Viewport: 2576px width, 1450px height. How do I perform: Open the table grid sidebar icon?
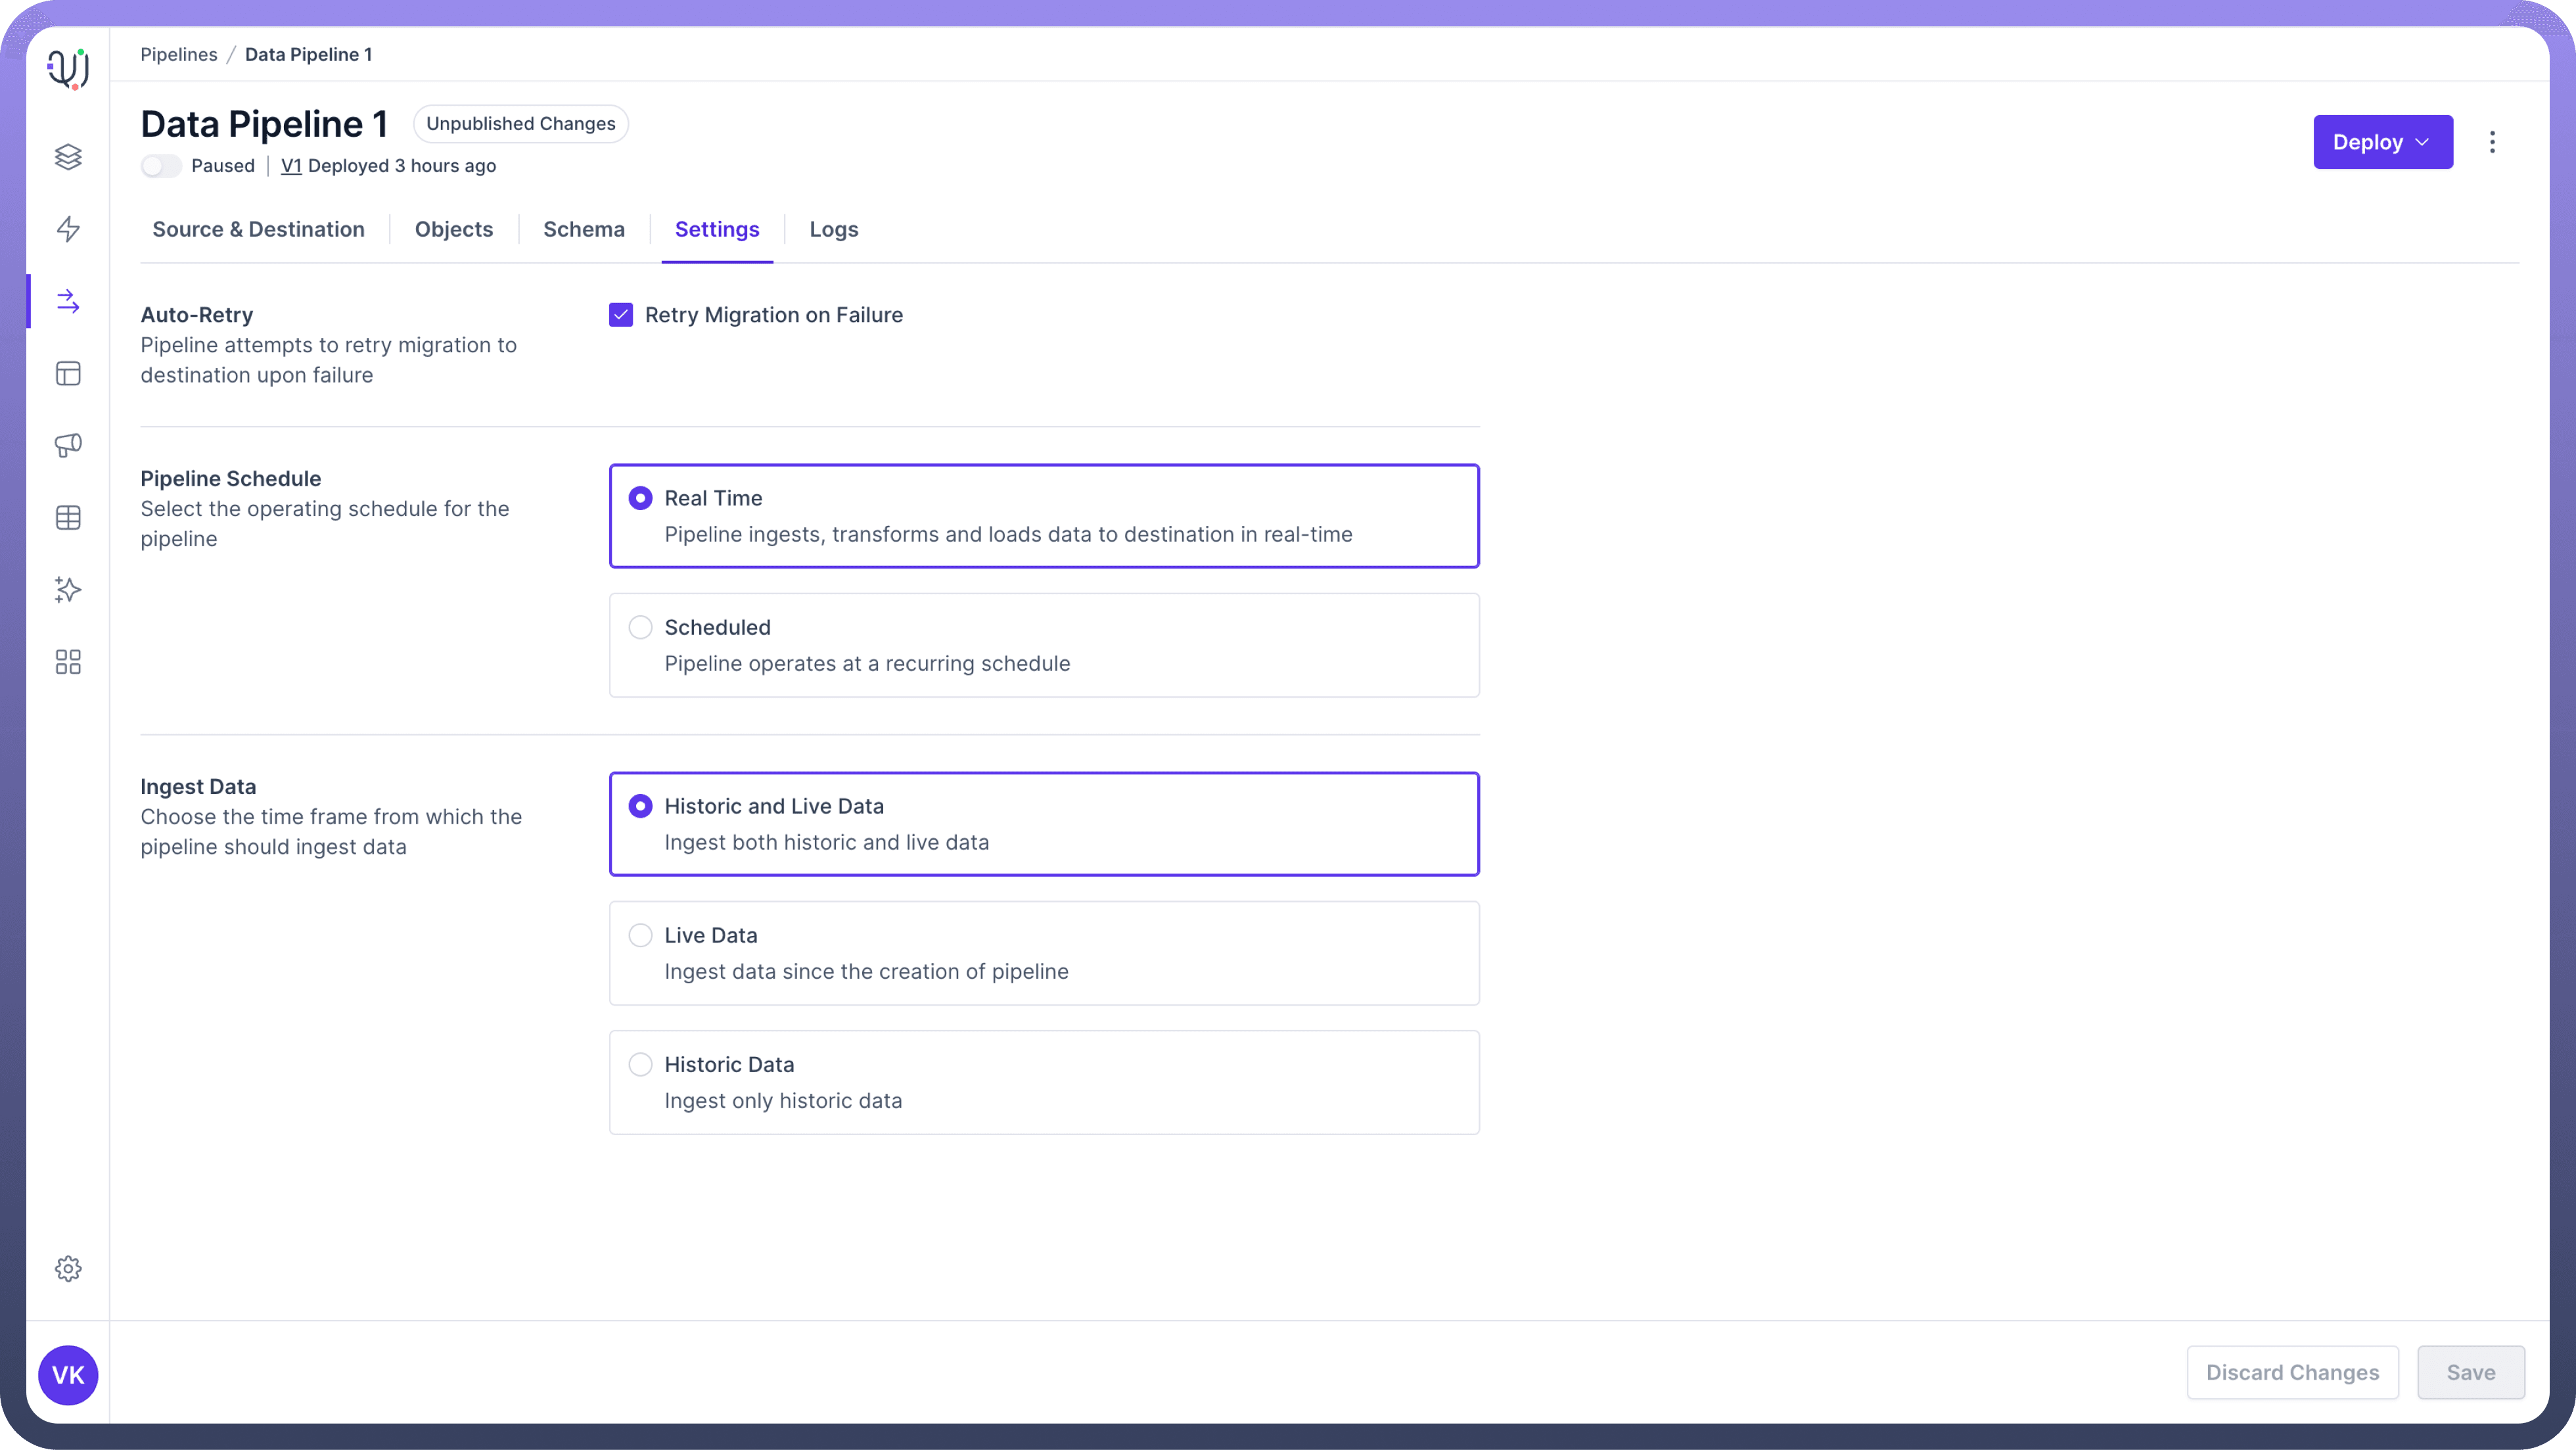(68, 518)
